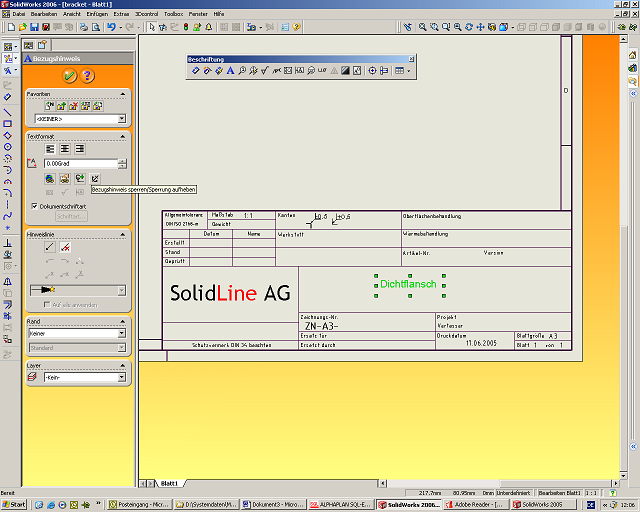Viewport: 640px width, 512px height.
Task: Select the note 'A' tool in Beschriftung toolbar
Action: click(230, 71)
